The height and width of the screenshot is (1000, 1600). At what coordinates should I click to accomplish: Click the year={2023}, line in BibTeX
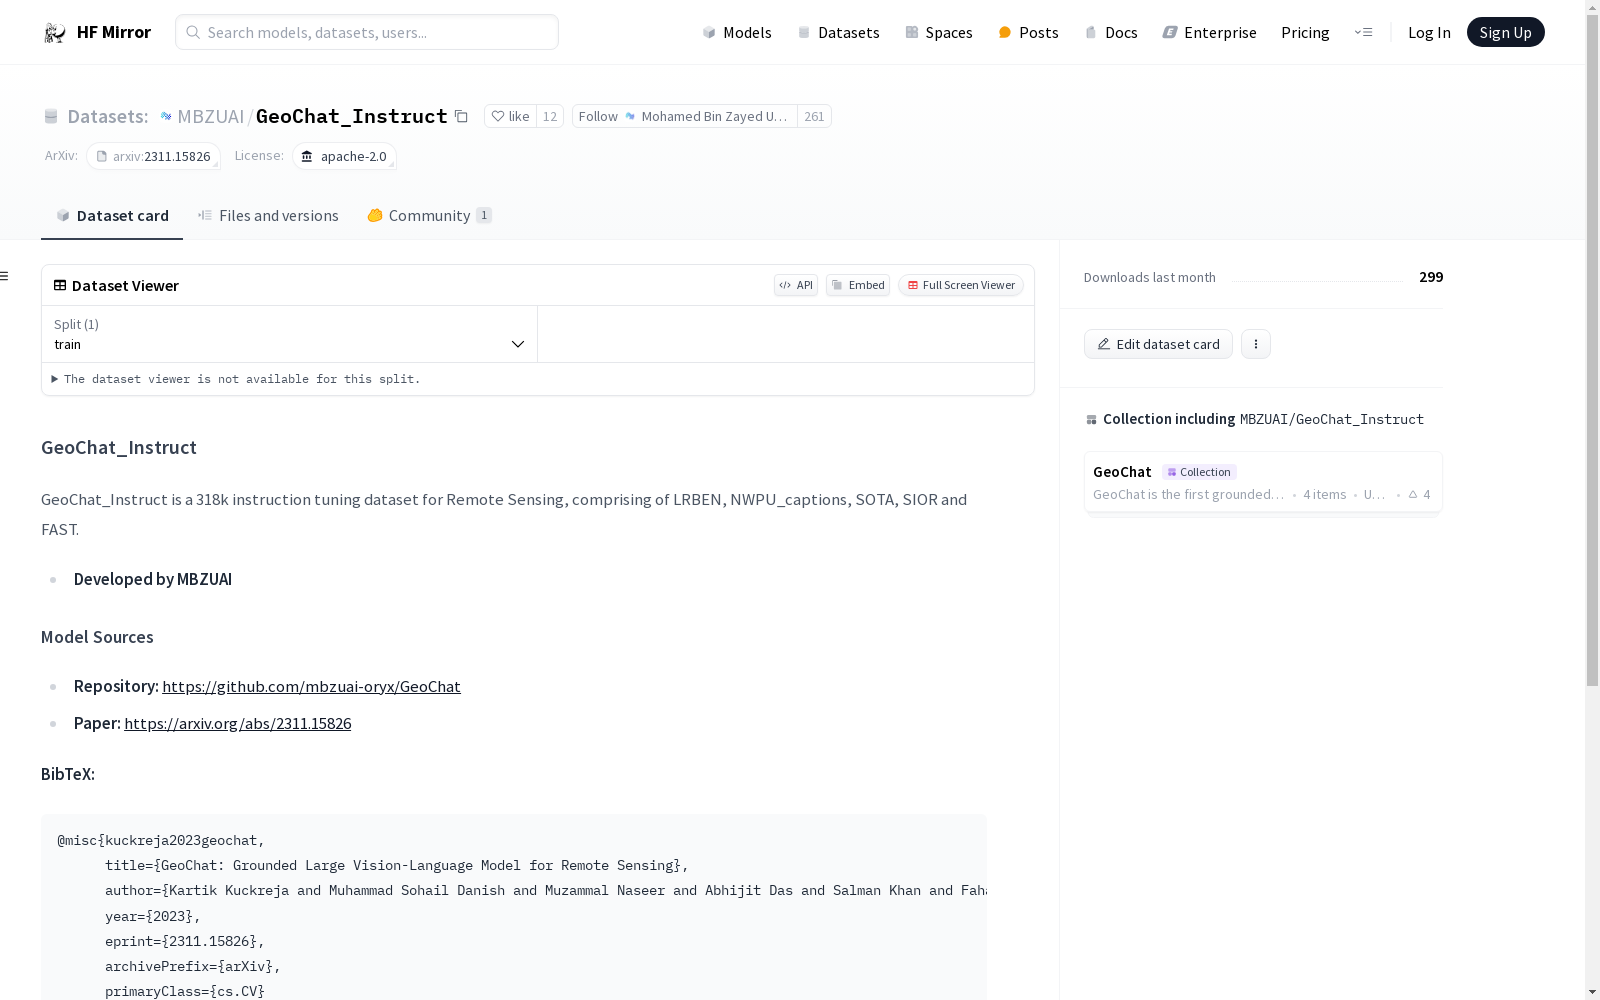click(153, 916)
